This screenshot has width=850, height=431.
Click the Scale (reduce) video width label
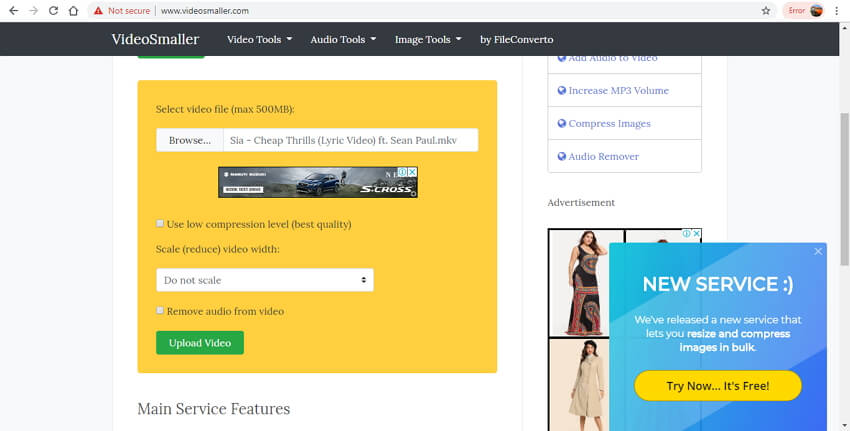click(x=217, y=249)
